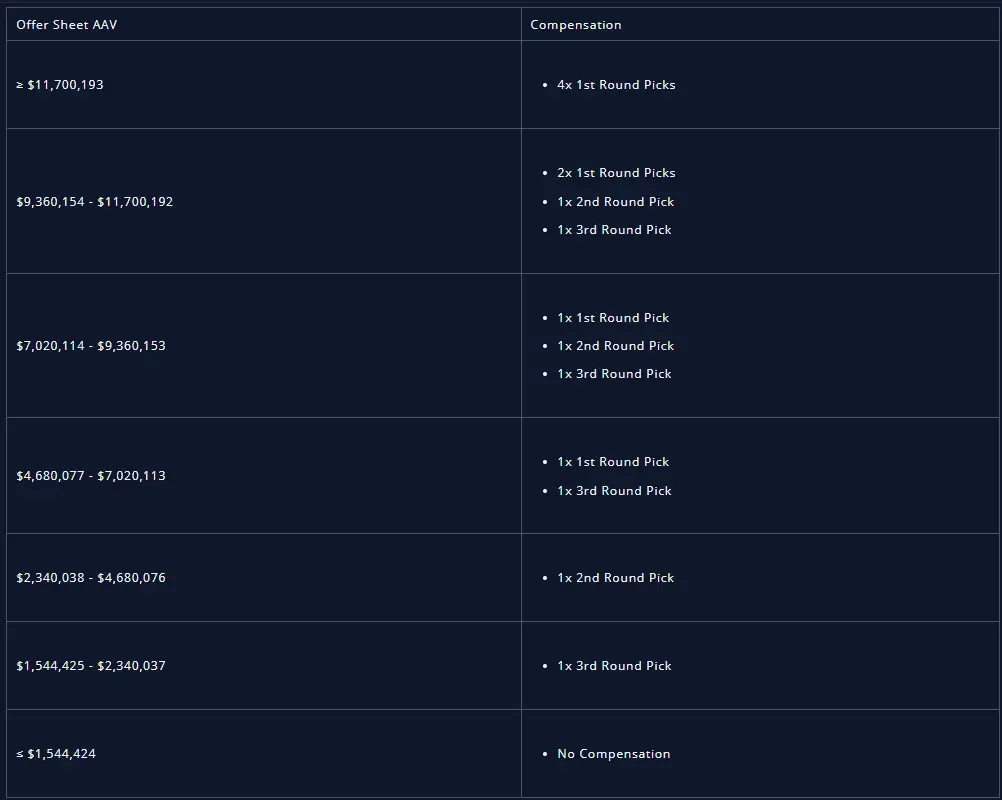This screenshot has width=1002, height=800.
Task: Select the "≥ $11,700,193" AAV cell
Action: 60,85
